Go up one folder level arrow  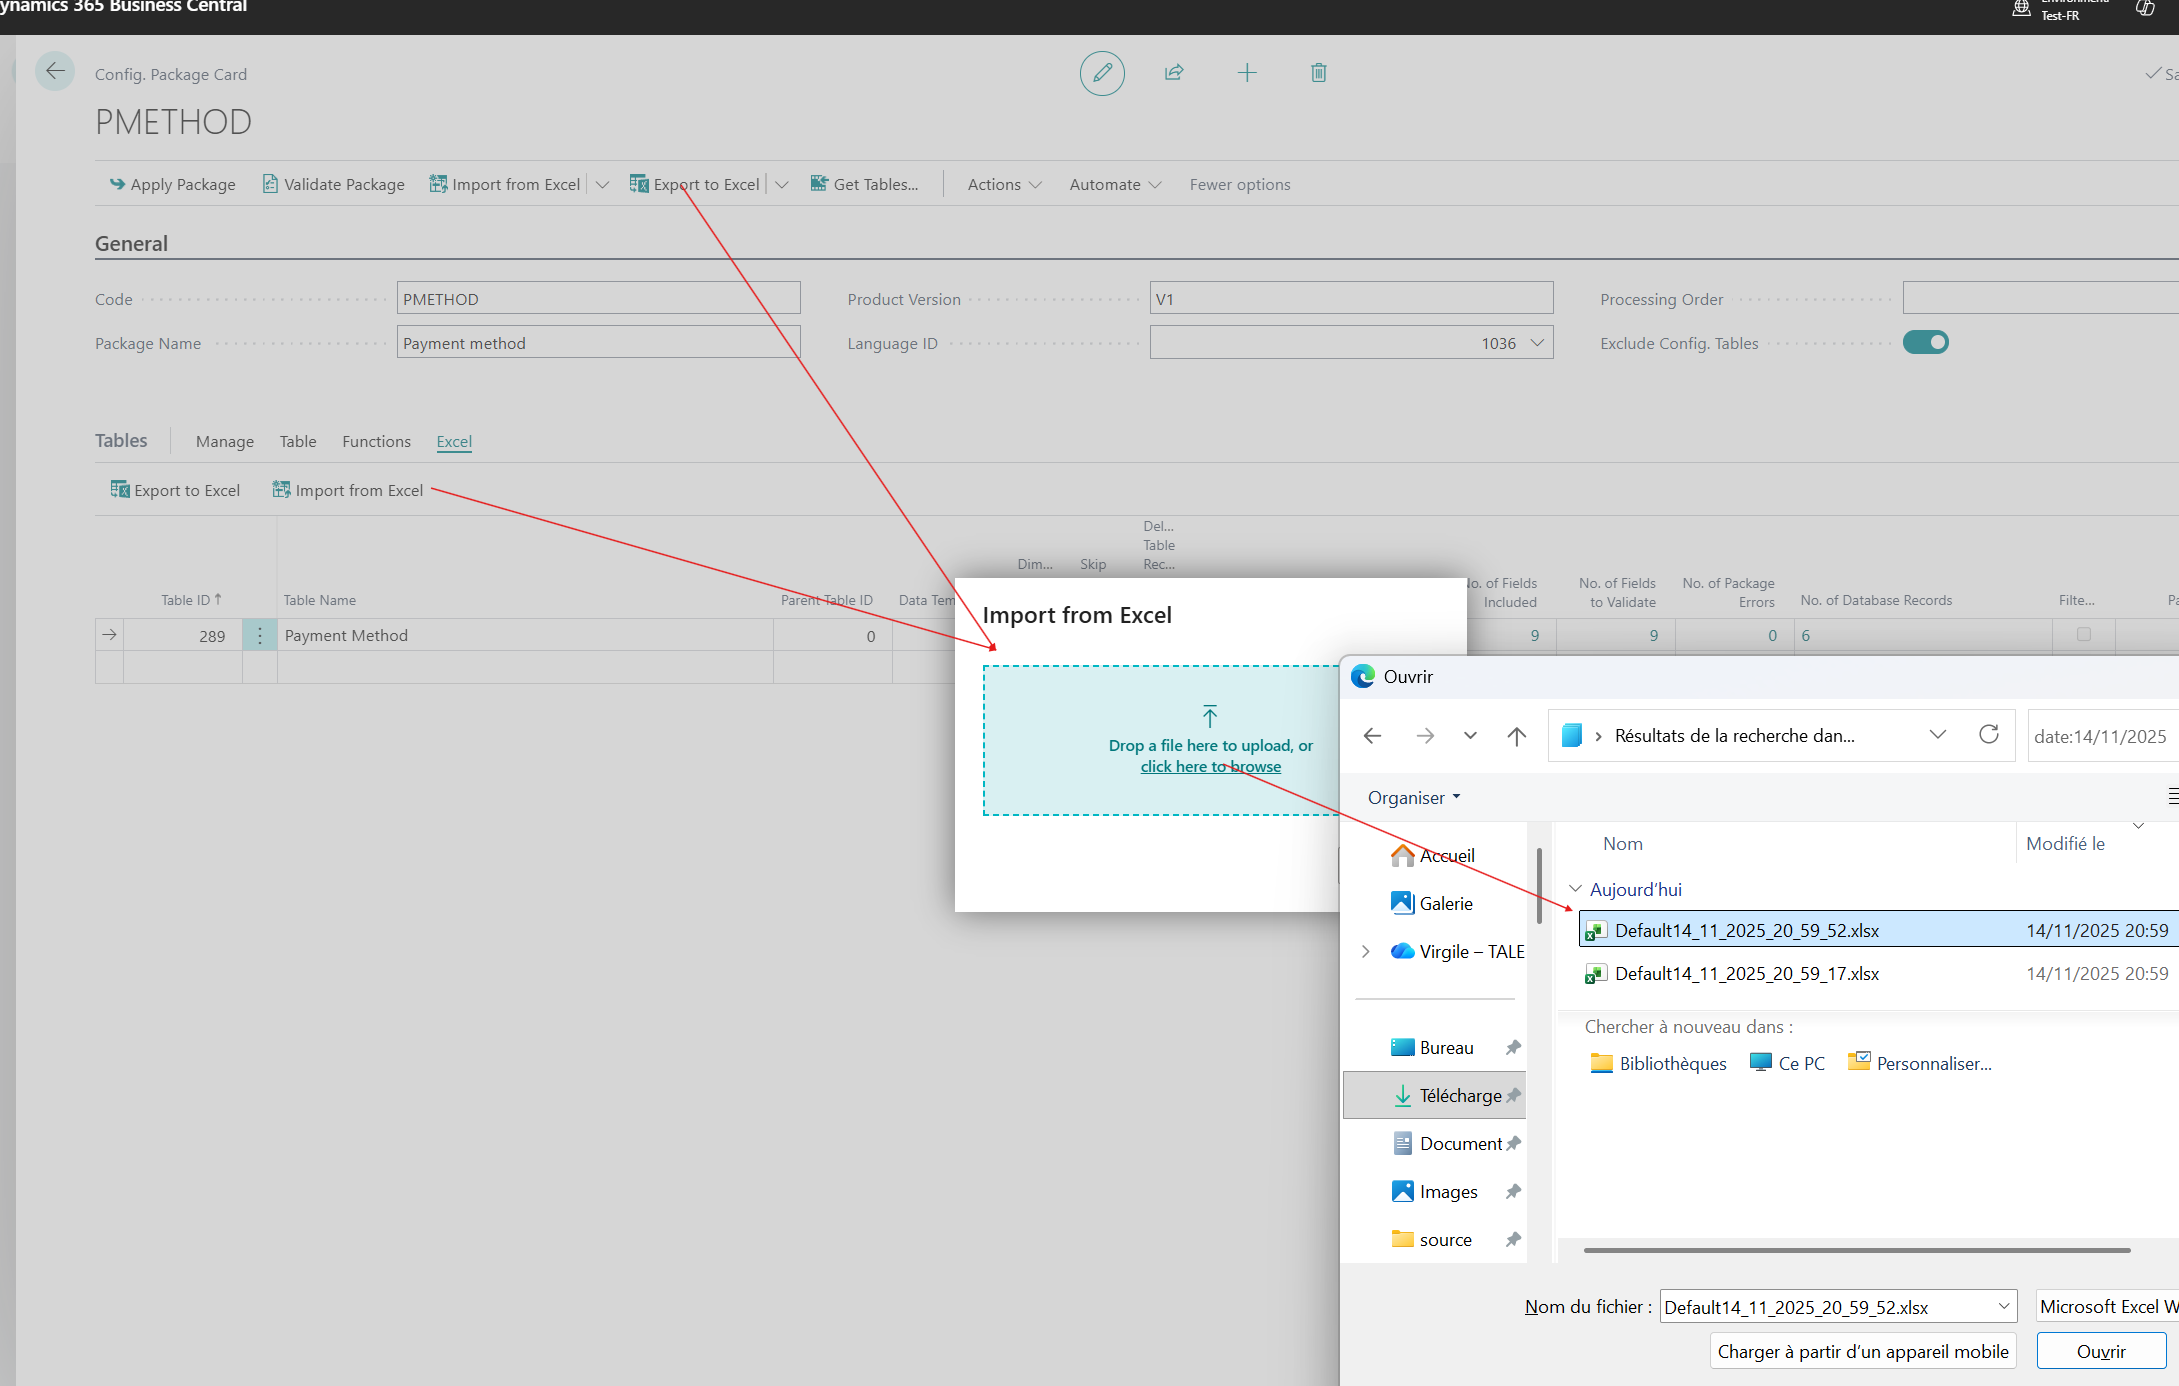(x=1517, y=736)
